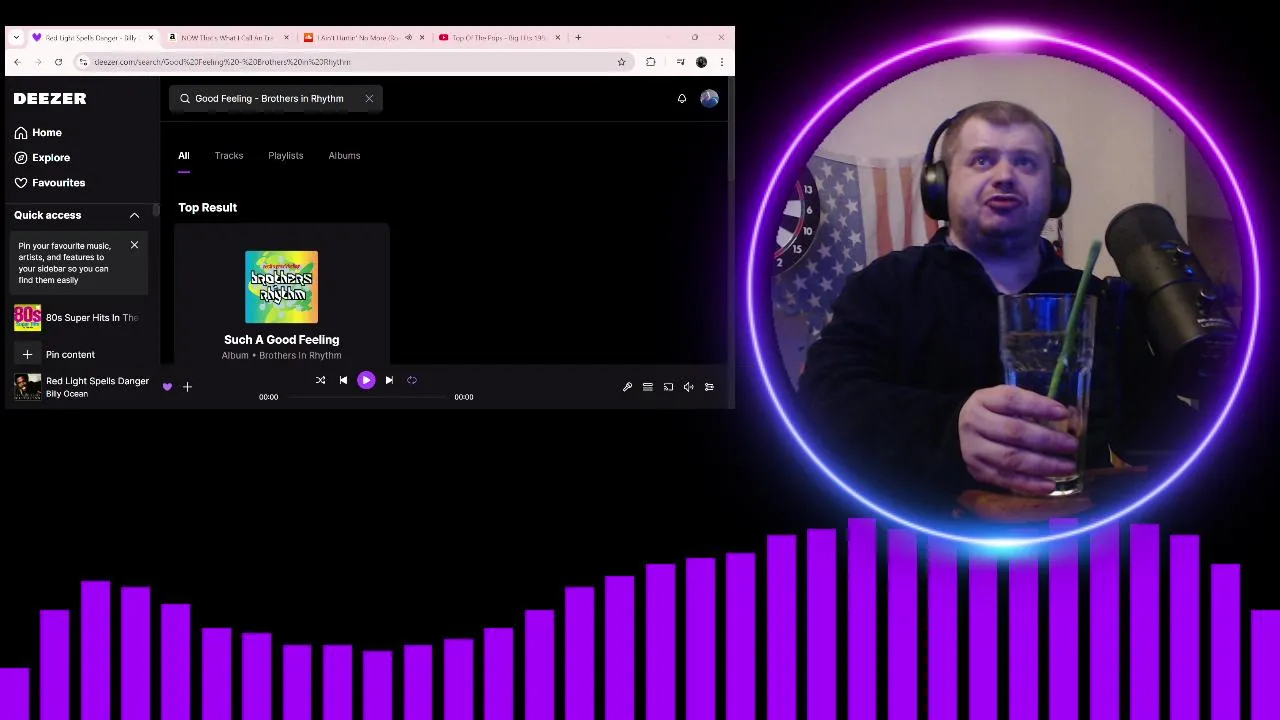Add current track to a playlist
The width and height of the screenshot is (1280, 720).
[x=187, y=387]
